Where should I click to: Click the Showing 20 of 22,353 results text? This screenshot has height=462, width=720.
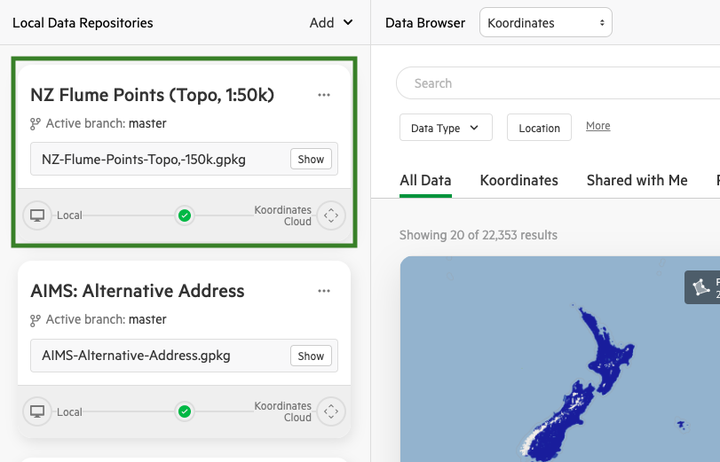pos(478,235)
